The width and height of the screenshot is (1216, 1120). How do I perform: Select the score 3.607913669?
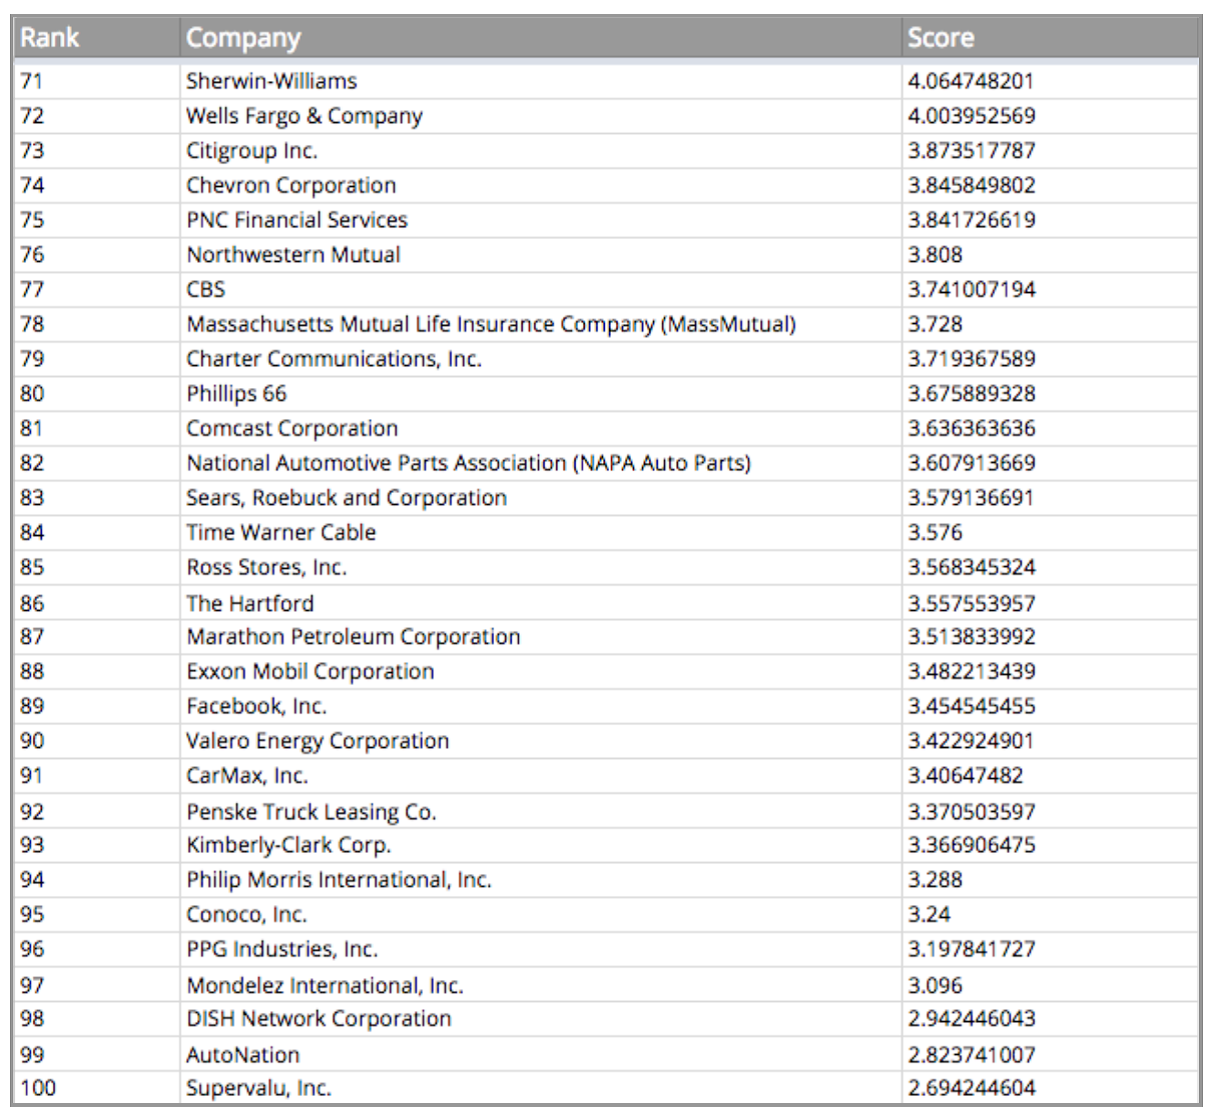point(971,463)
